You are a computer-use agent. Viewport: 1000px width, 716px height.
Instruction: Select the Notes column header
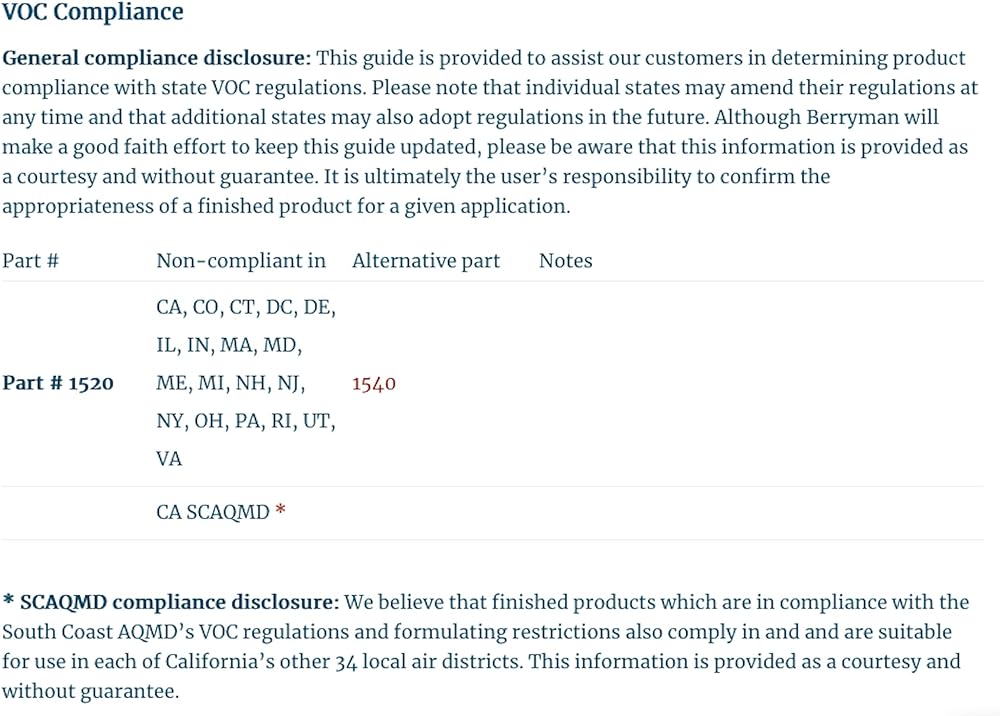pyautogui.click(x=565, y=261)
